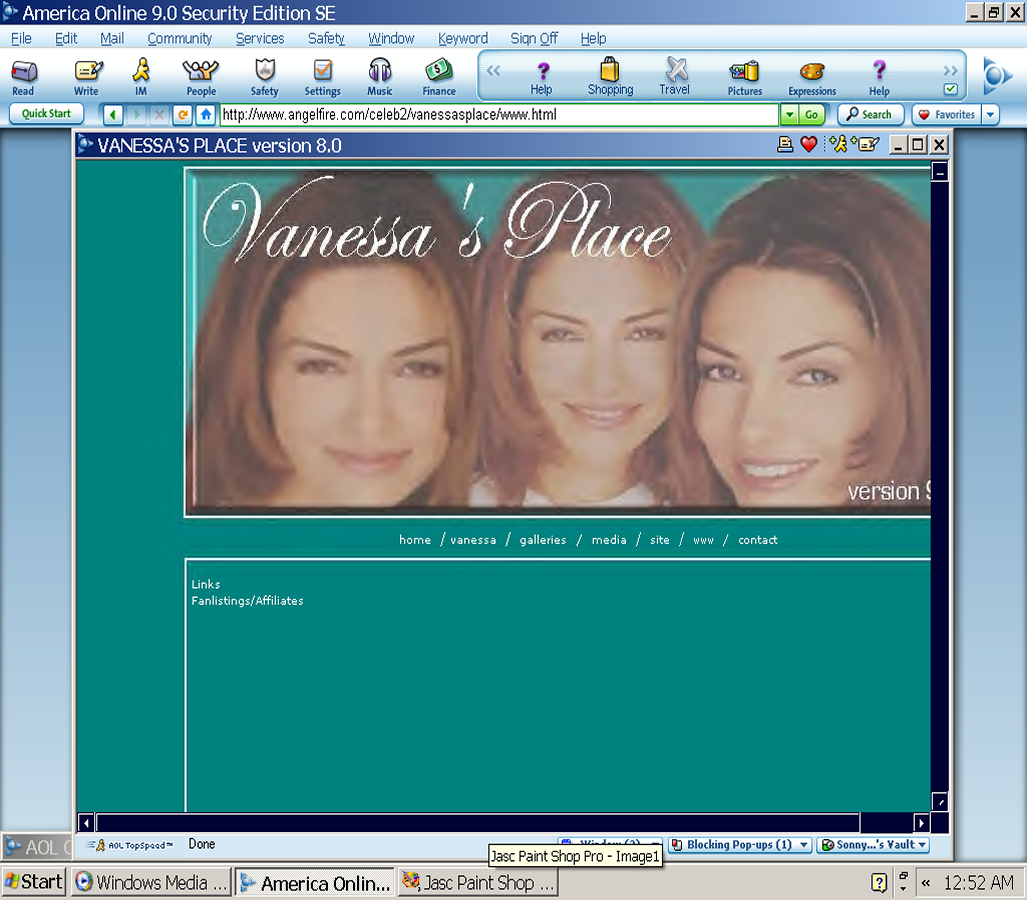Open the Finance money icon
The height and width of the screenshot is (900, 1027).
coord(439,77)
